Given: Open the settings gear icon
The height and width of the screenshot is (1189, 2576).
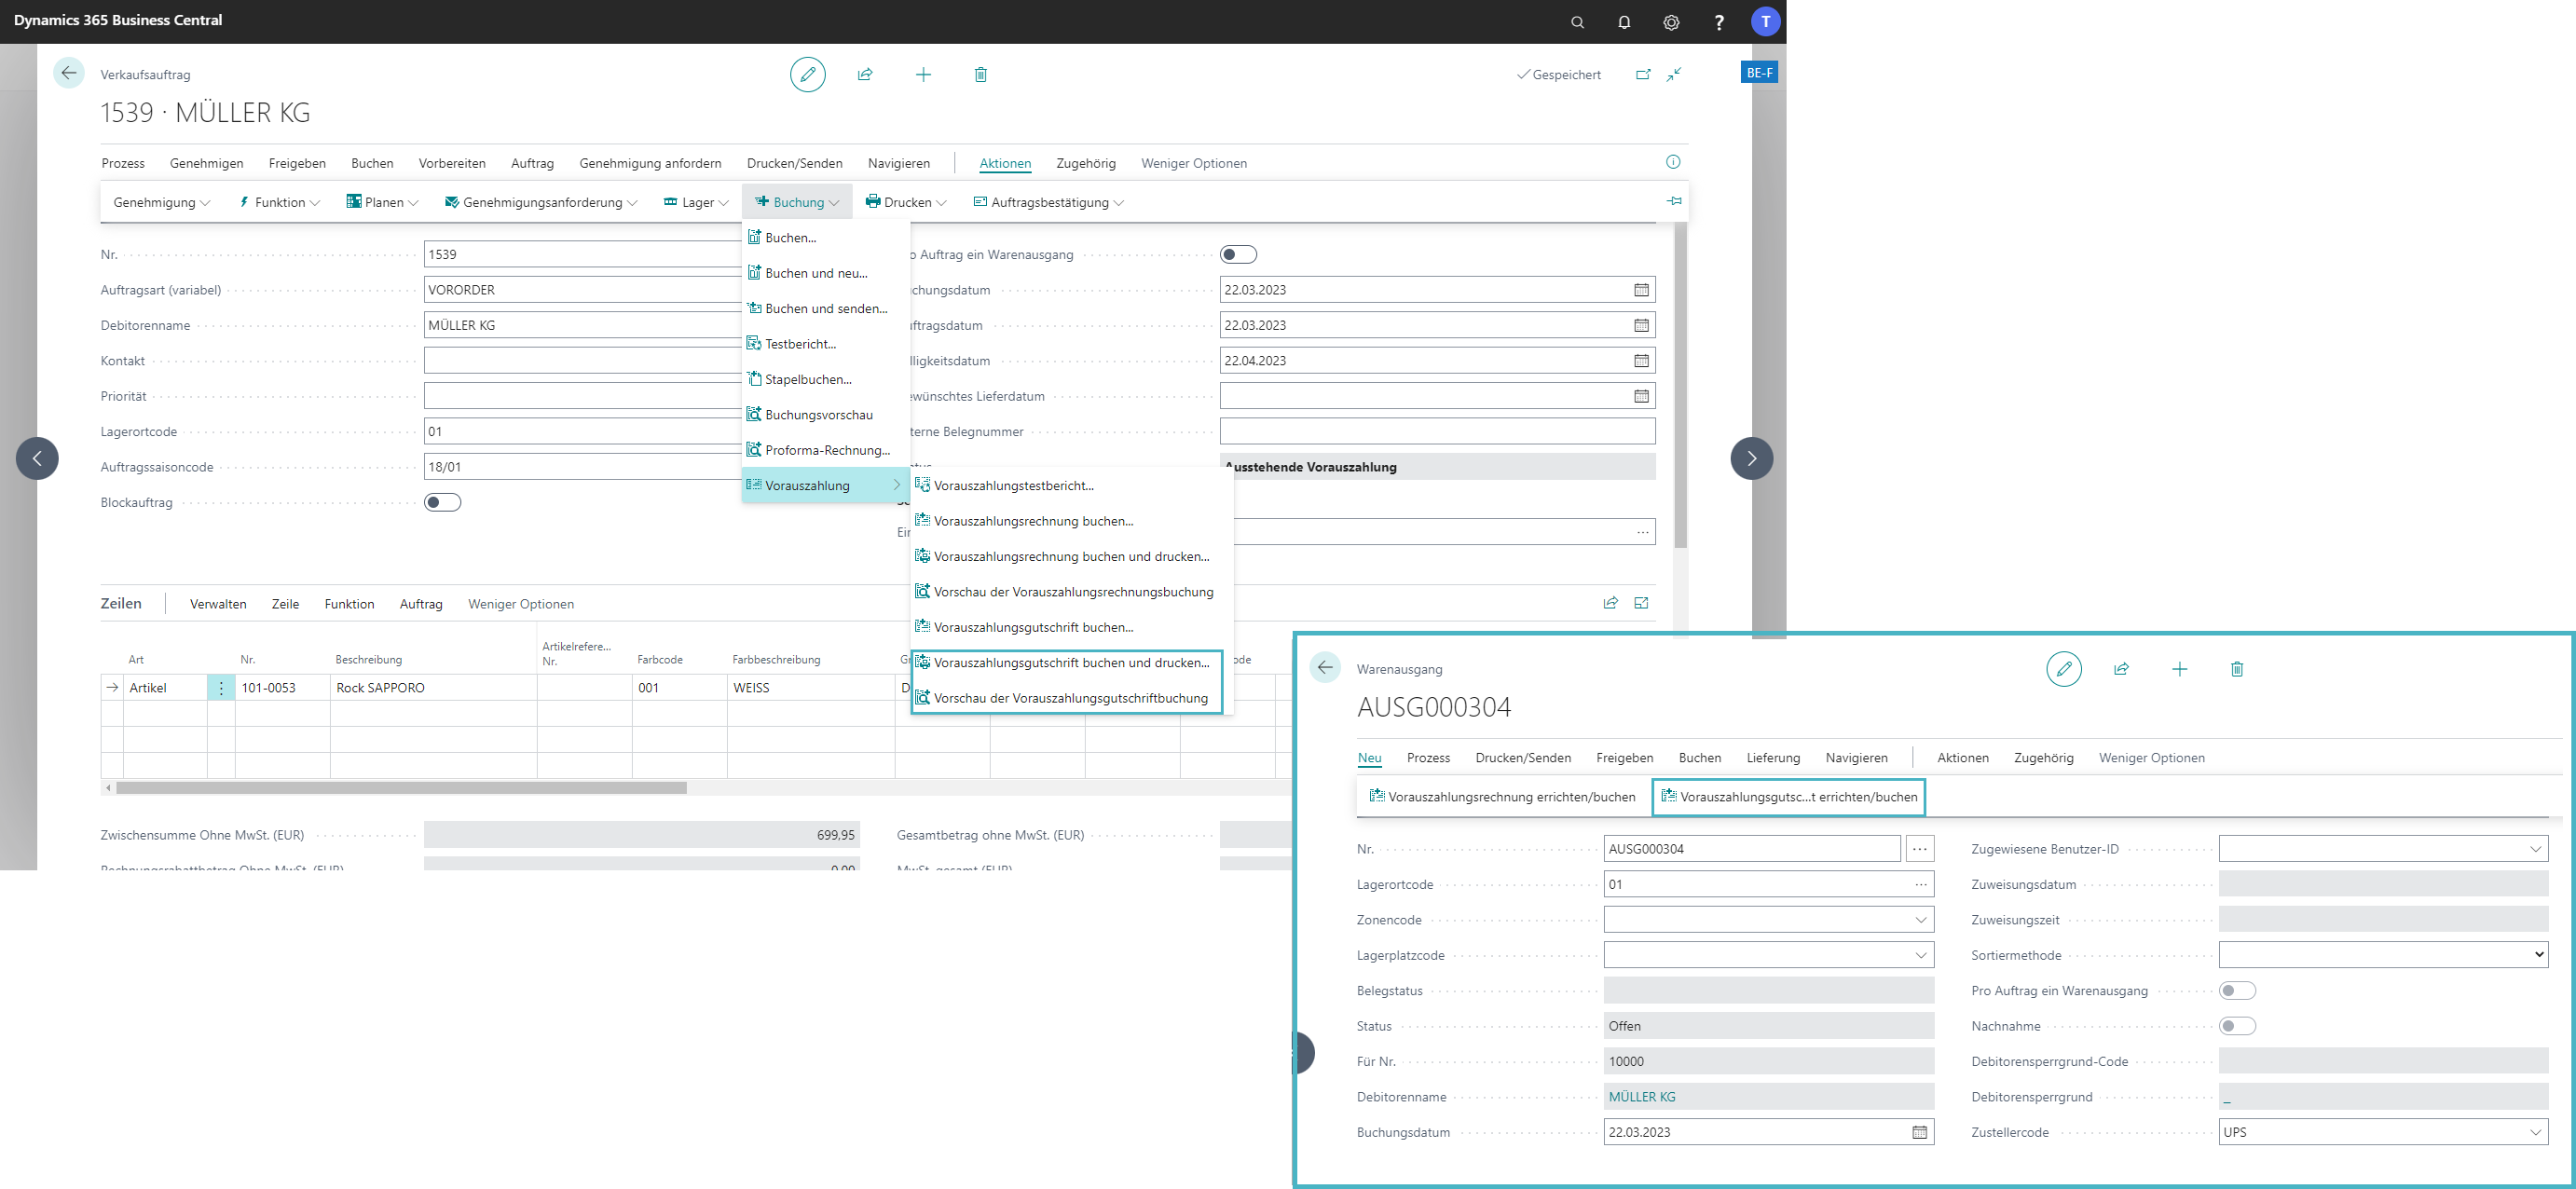Looking at the screenshot, I should (1671, 21).
